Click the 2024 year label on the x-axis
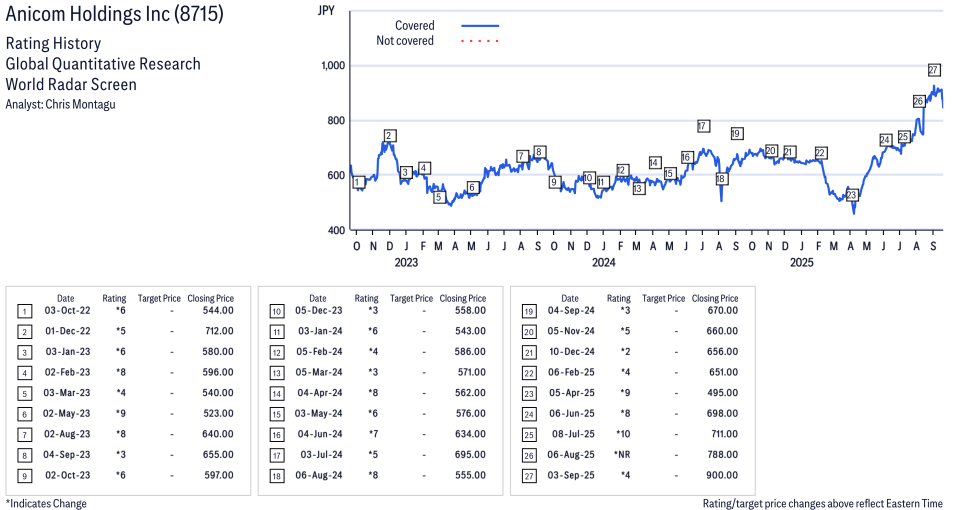This screenshot has height=510, width=954. point(603,263)
